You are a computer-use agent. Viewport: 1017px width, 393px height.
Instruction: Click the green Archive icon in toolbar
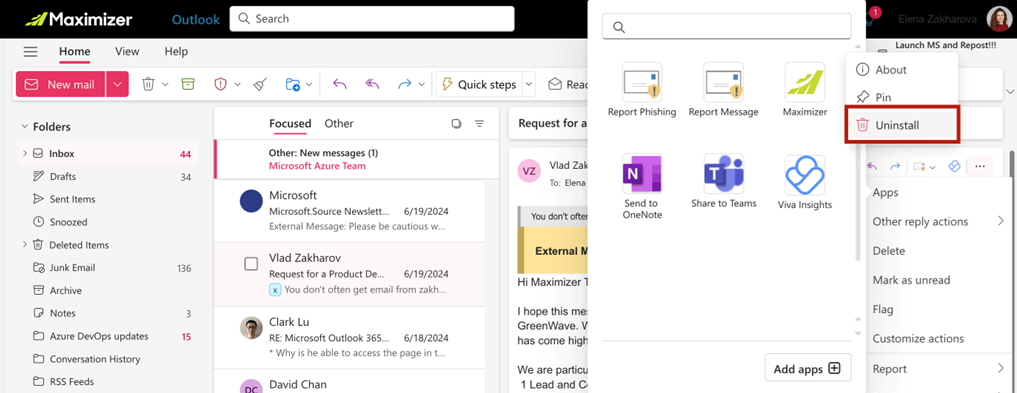tap(188, 84)
